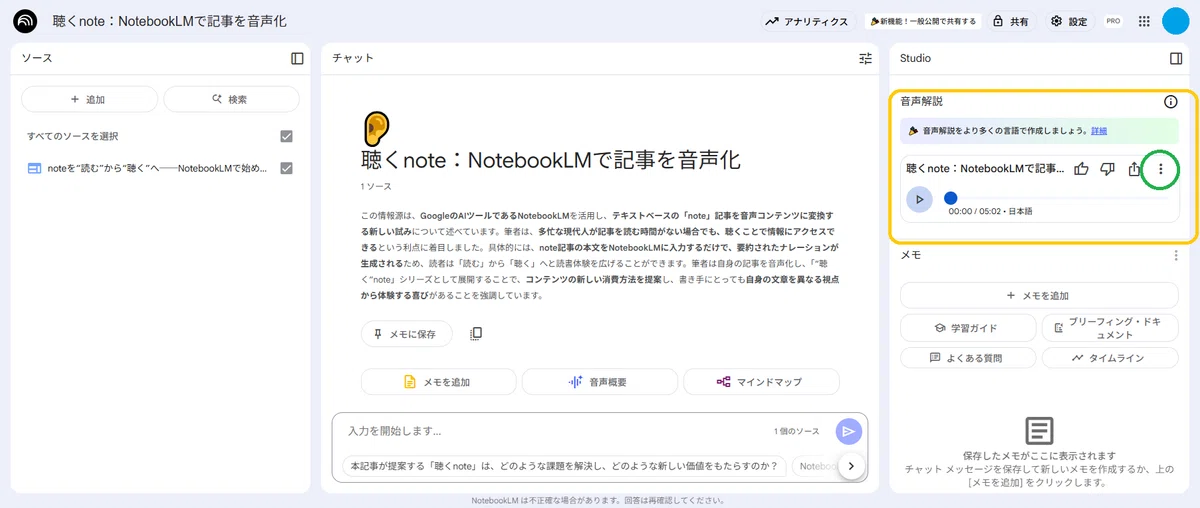Screen dimensions: 1200x508
Task: Open メモ section more options menu
Action: point(1176,256)
